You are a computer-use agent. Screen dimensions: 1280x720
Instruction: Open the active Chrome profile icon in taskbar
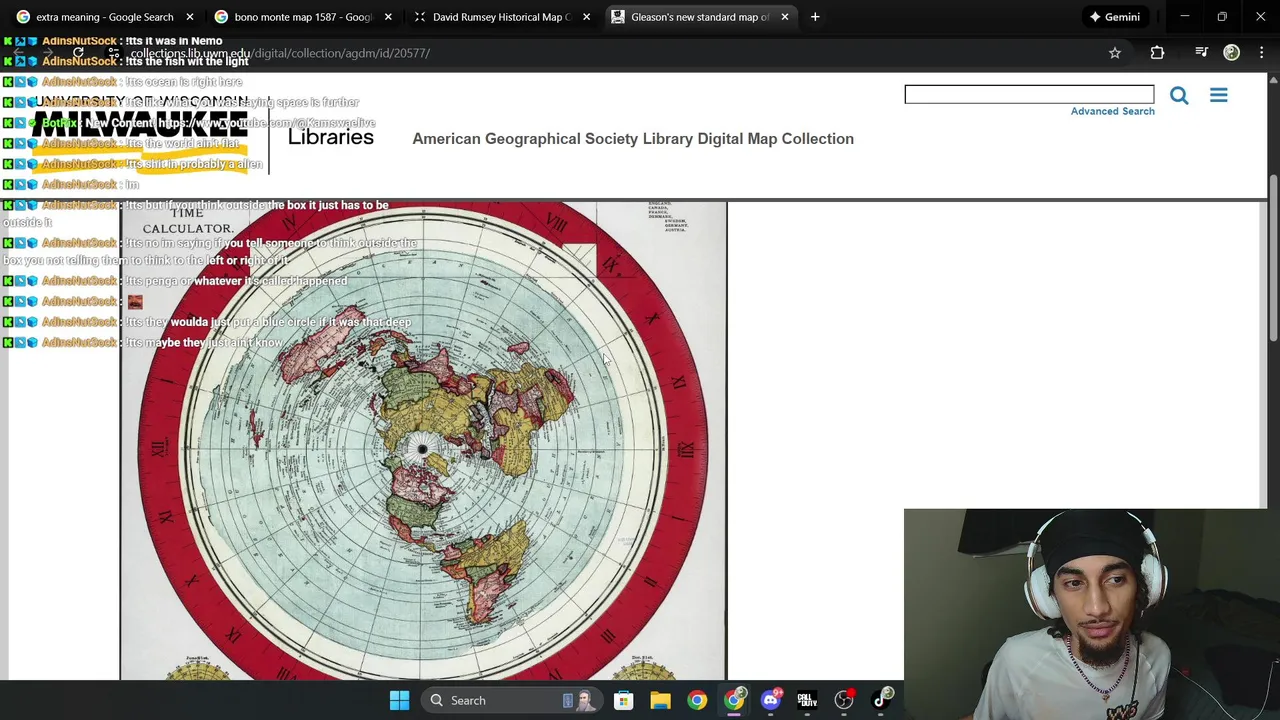734,700
